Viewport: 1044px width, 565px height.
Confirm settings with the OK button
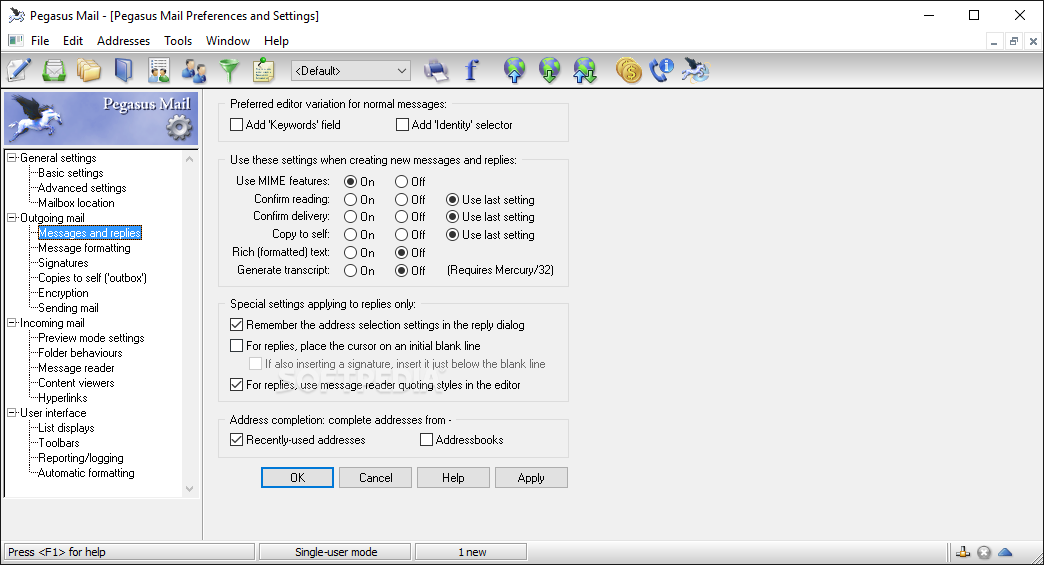pos(297,477)
